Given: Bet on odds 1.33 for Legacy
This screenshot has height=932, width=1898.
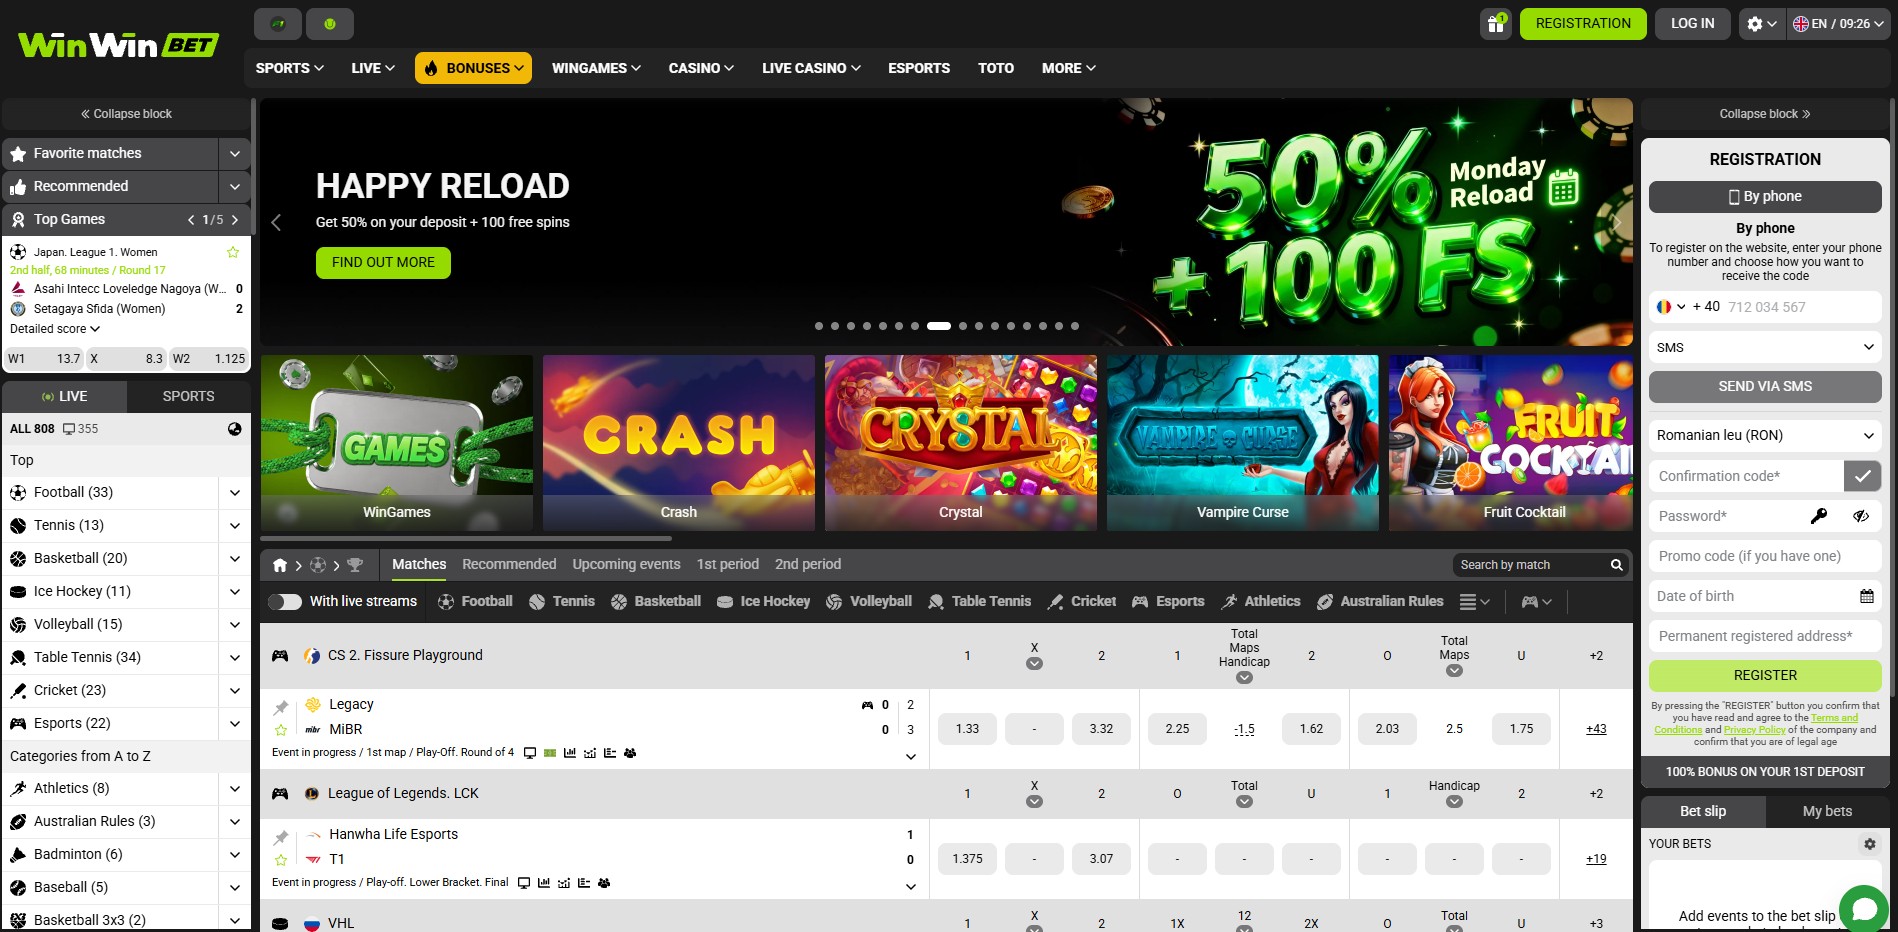Looking at the screenshot, I should [967, 729].
